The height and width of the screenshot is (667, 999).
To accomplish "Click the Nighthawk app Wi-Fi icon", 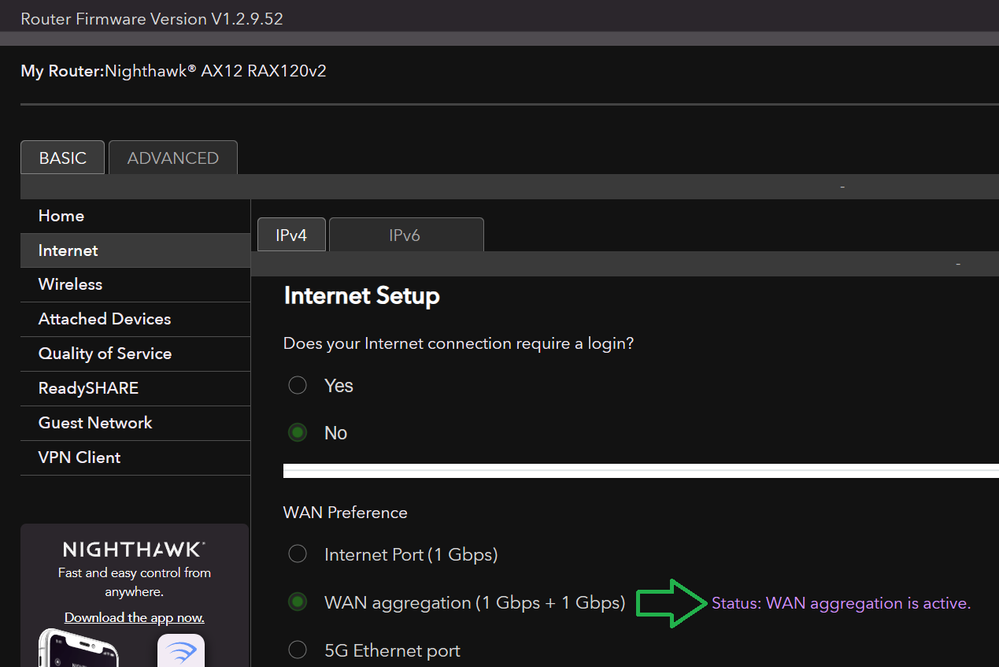I will click(x=182, y=650).
